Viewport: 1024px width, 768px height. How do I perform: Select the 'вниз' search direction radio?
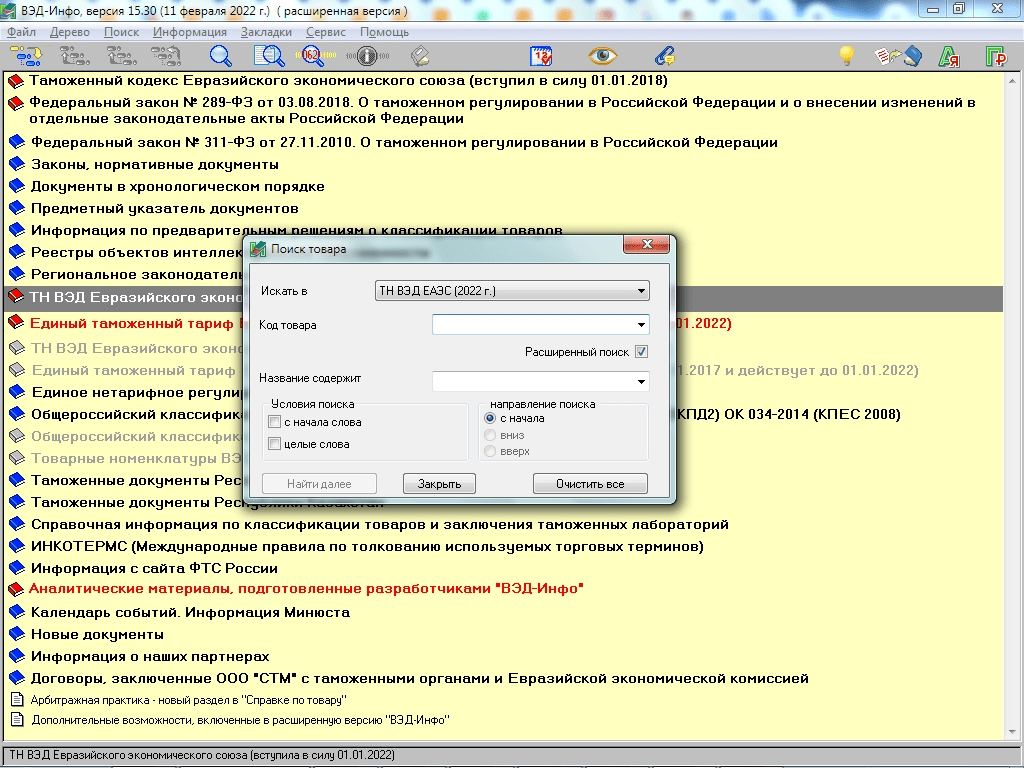pyautogui.click(x=490, y=435)
